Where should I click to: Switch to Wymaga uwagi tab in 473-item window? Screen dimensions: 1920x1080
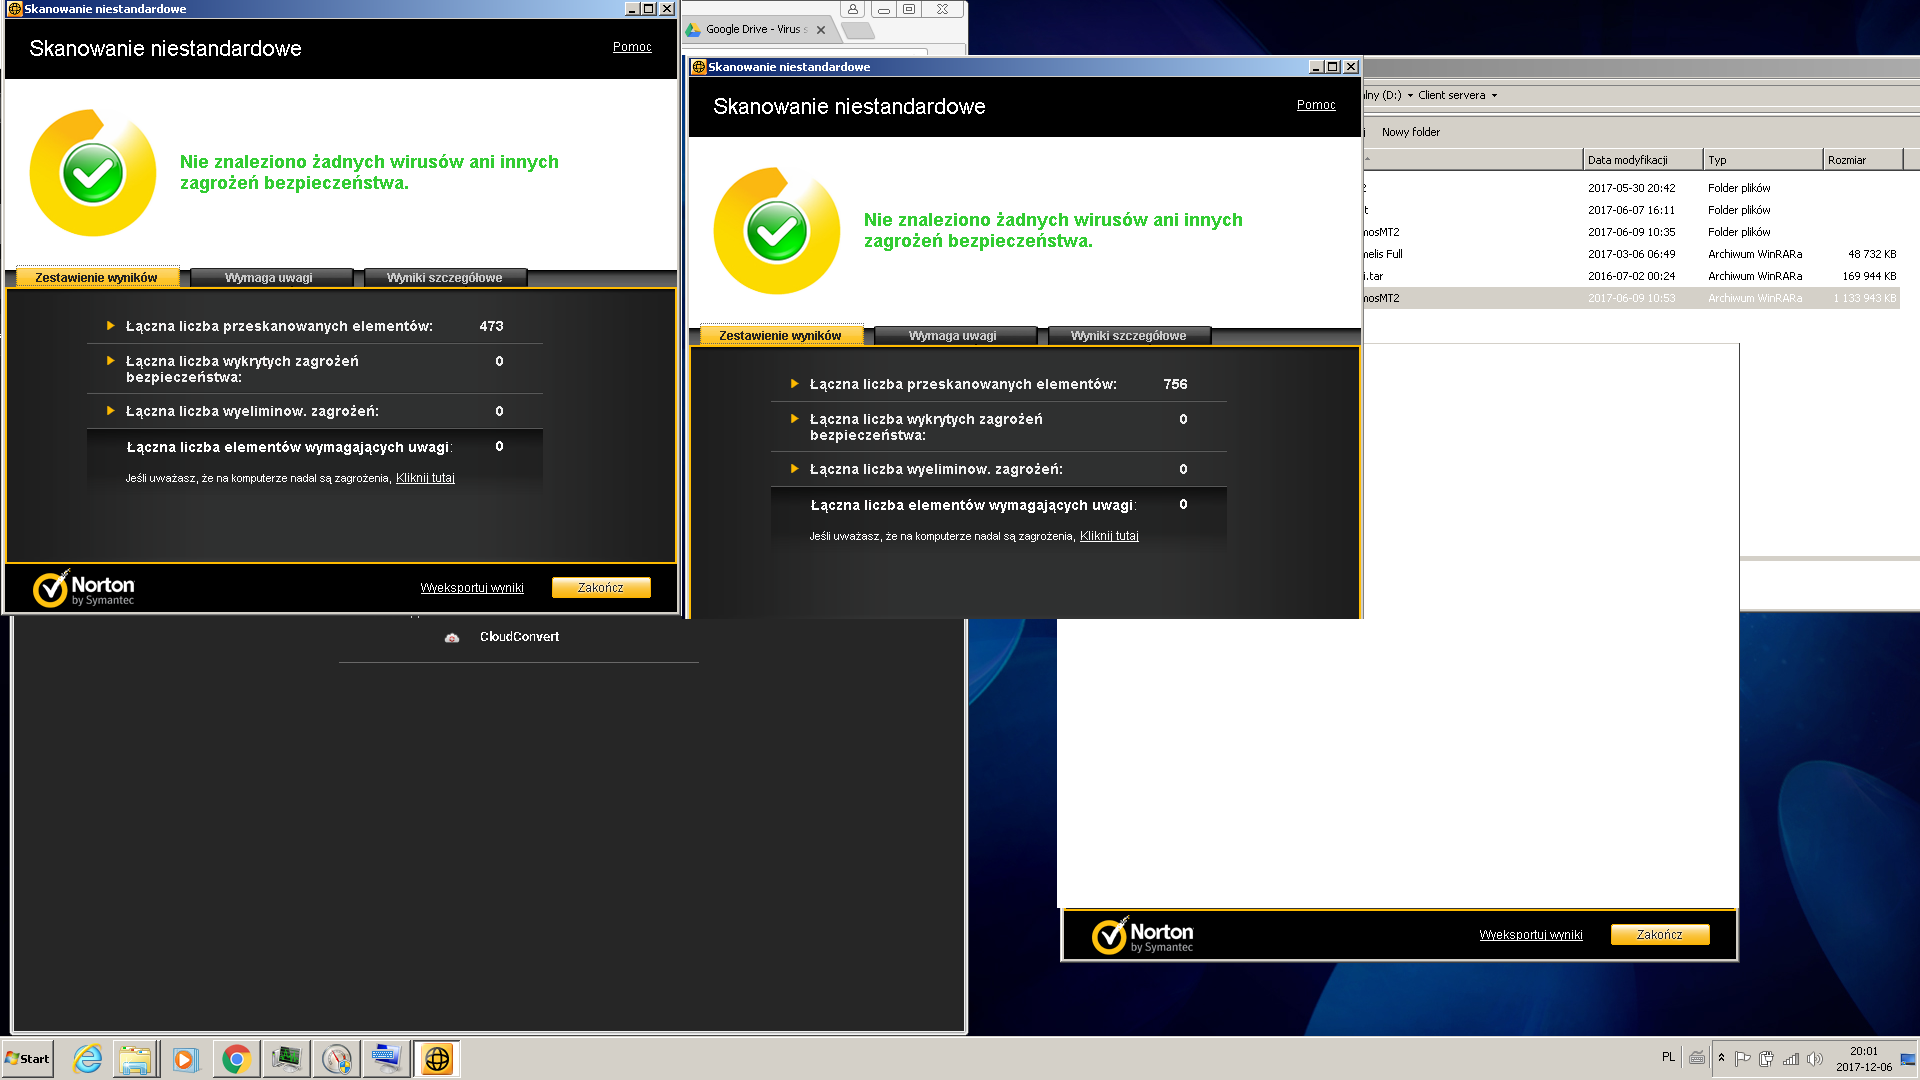pos(269,277)
